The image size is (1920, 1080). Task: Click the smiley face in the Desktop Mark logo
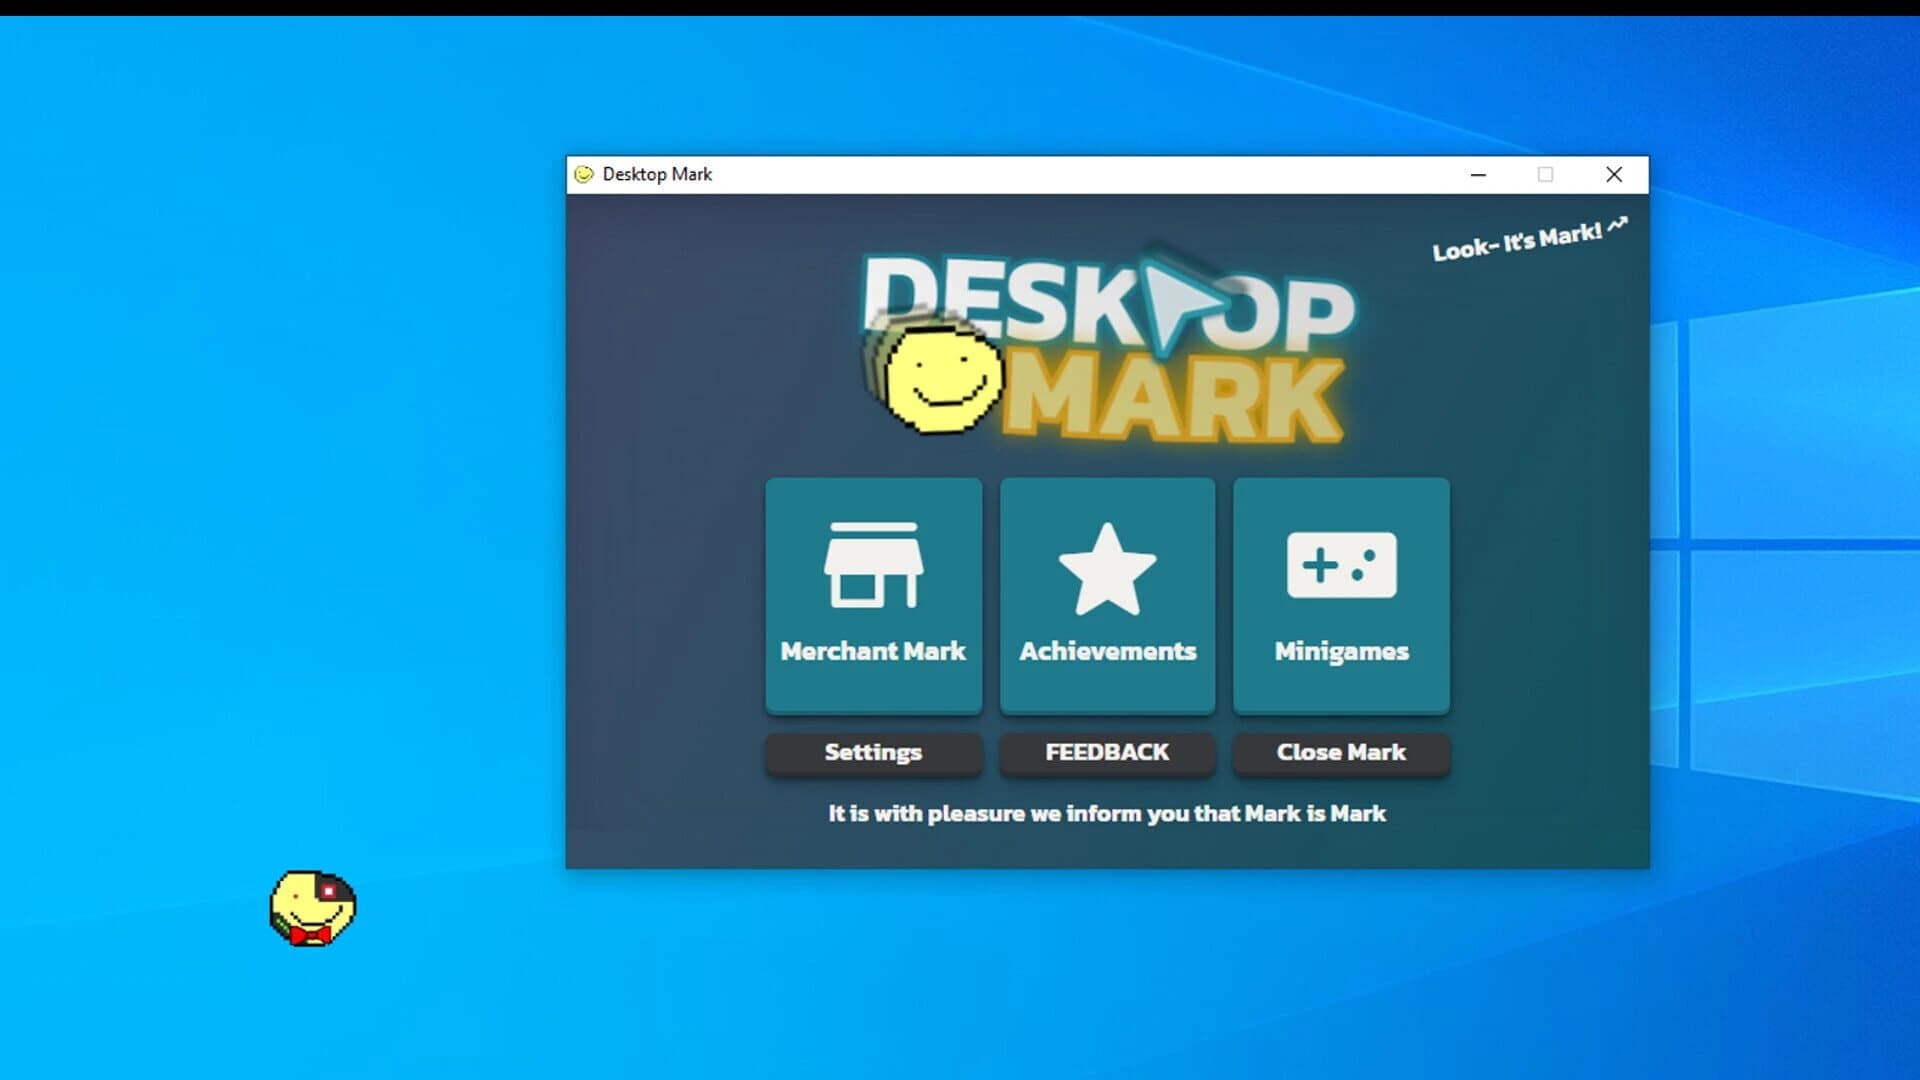940,380
